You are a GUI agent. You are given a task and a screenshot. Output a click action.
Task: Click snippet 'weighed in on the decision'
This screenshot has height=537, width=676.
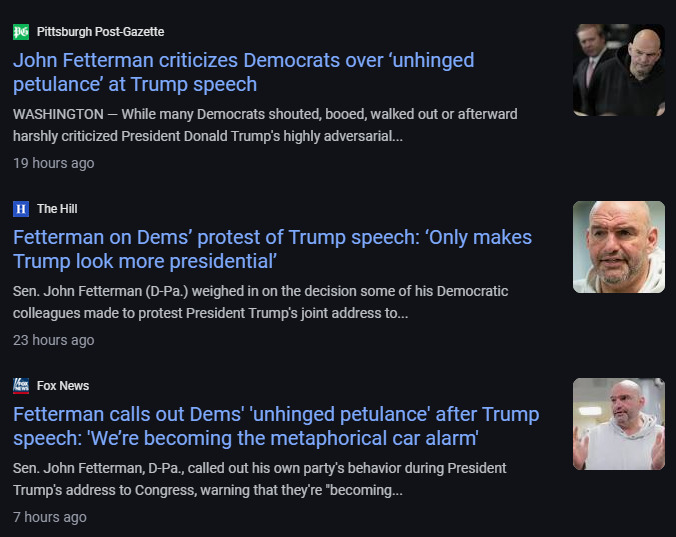coord(260,302)
